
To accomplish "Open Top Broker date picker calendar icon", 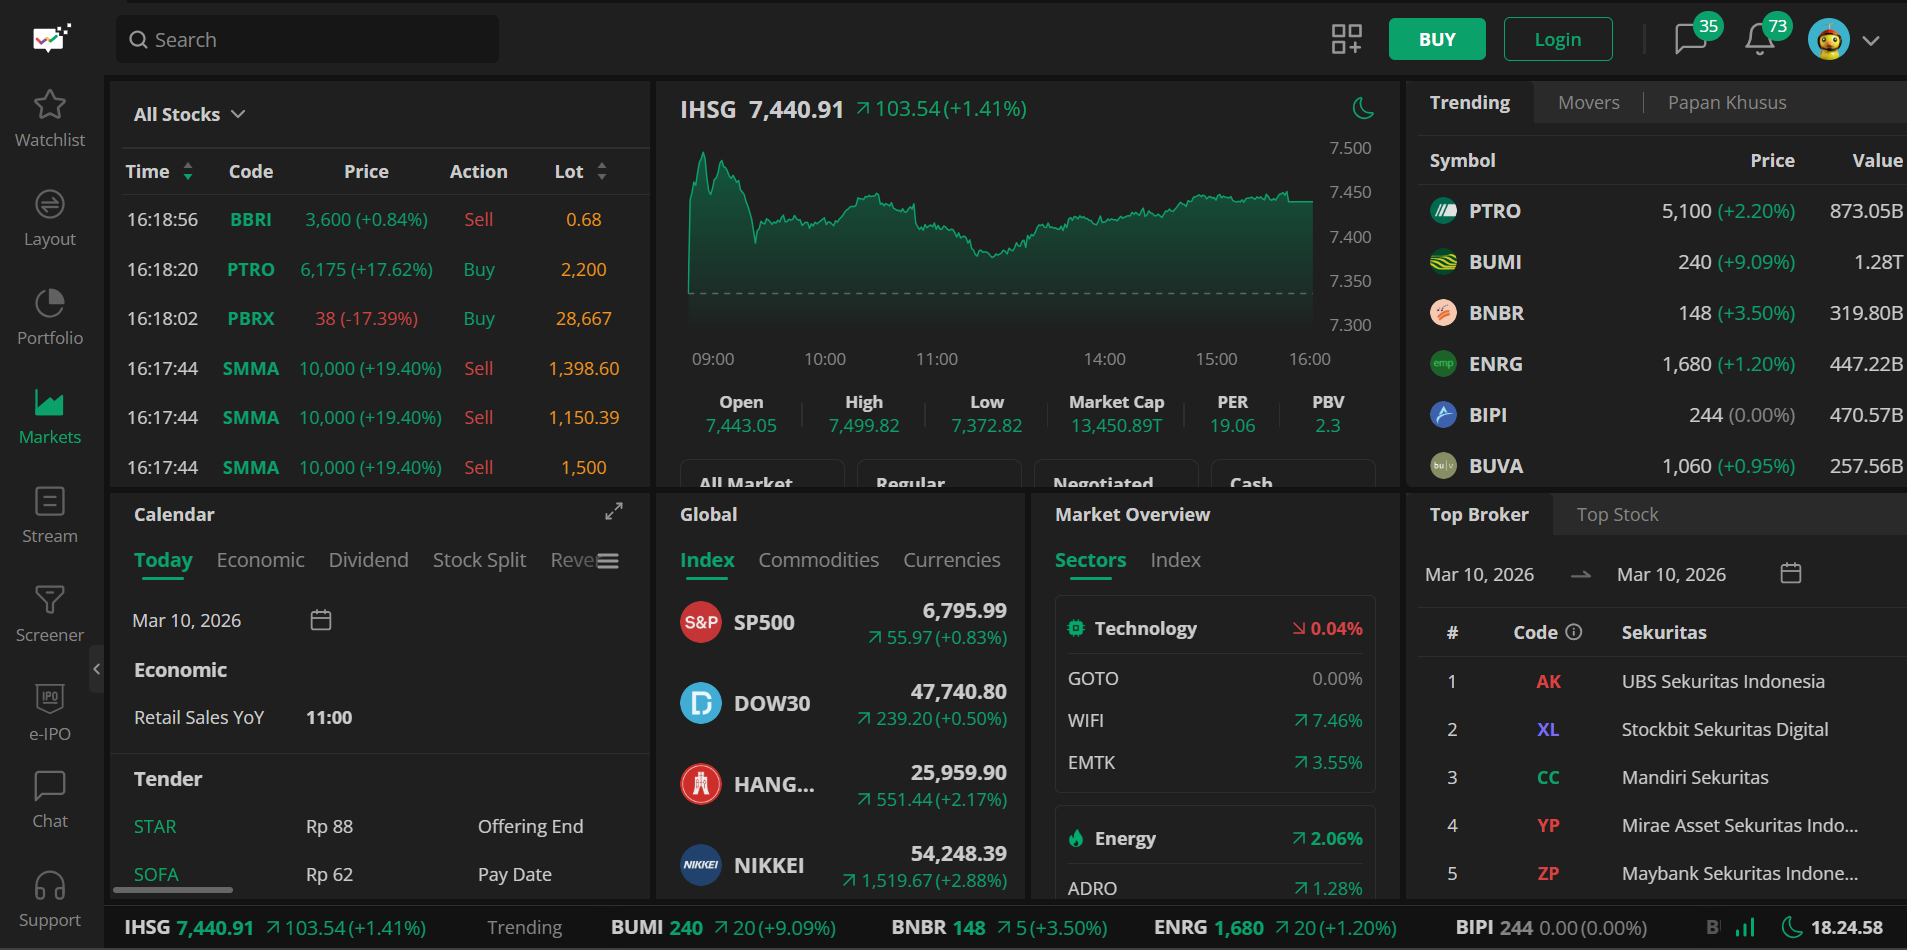I will coord(1791,573).
